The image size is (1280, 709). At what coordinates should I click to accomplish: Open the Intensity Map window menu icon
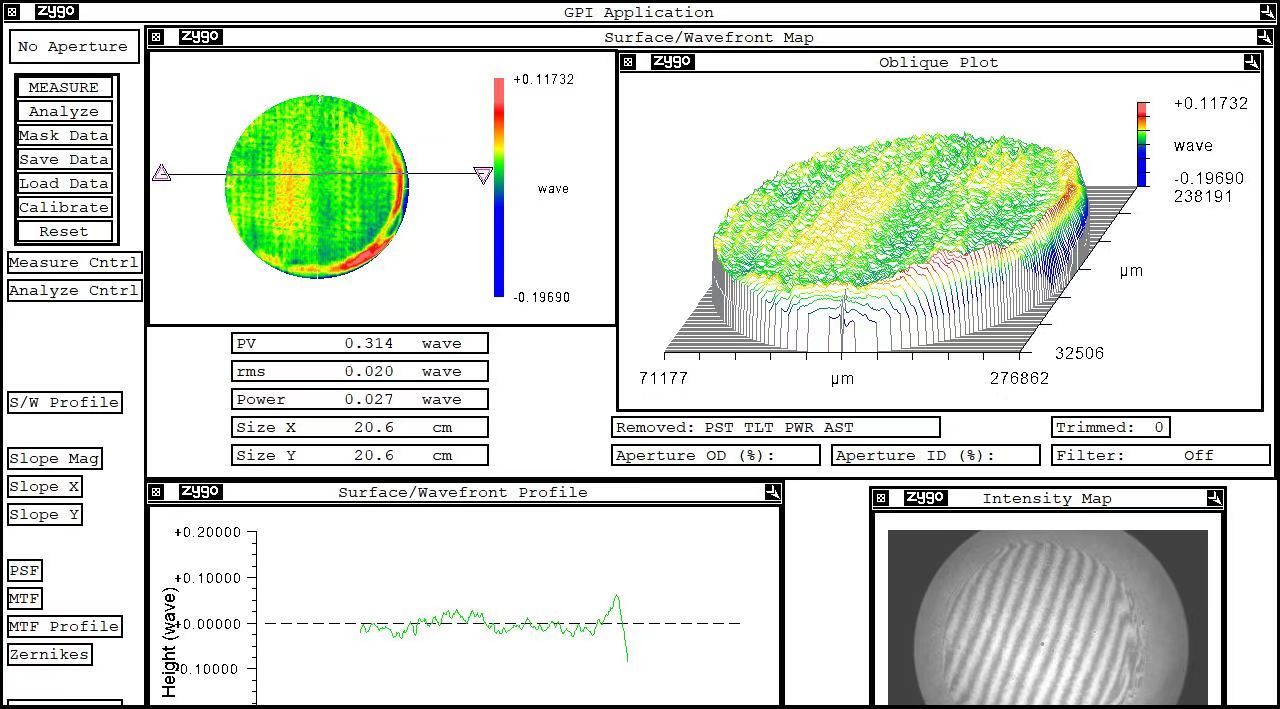click(x=880, y=498)
